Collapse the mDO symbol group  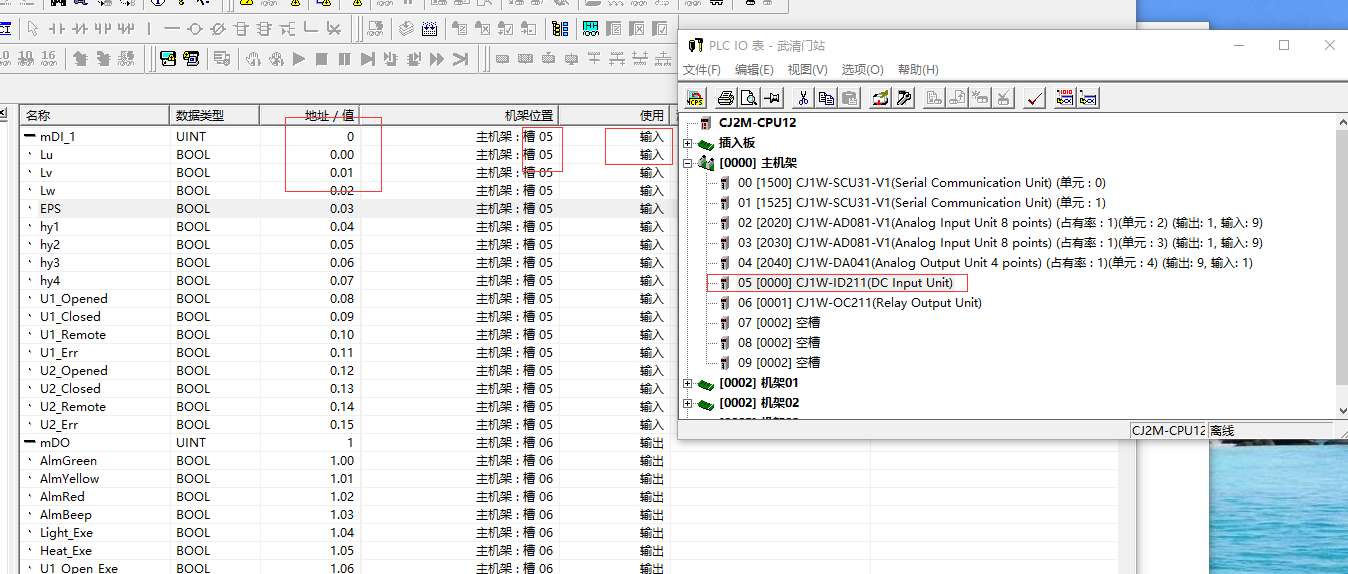click(x=29, y=443)
